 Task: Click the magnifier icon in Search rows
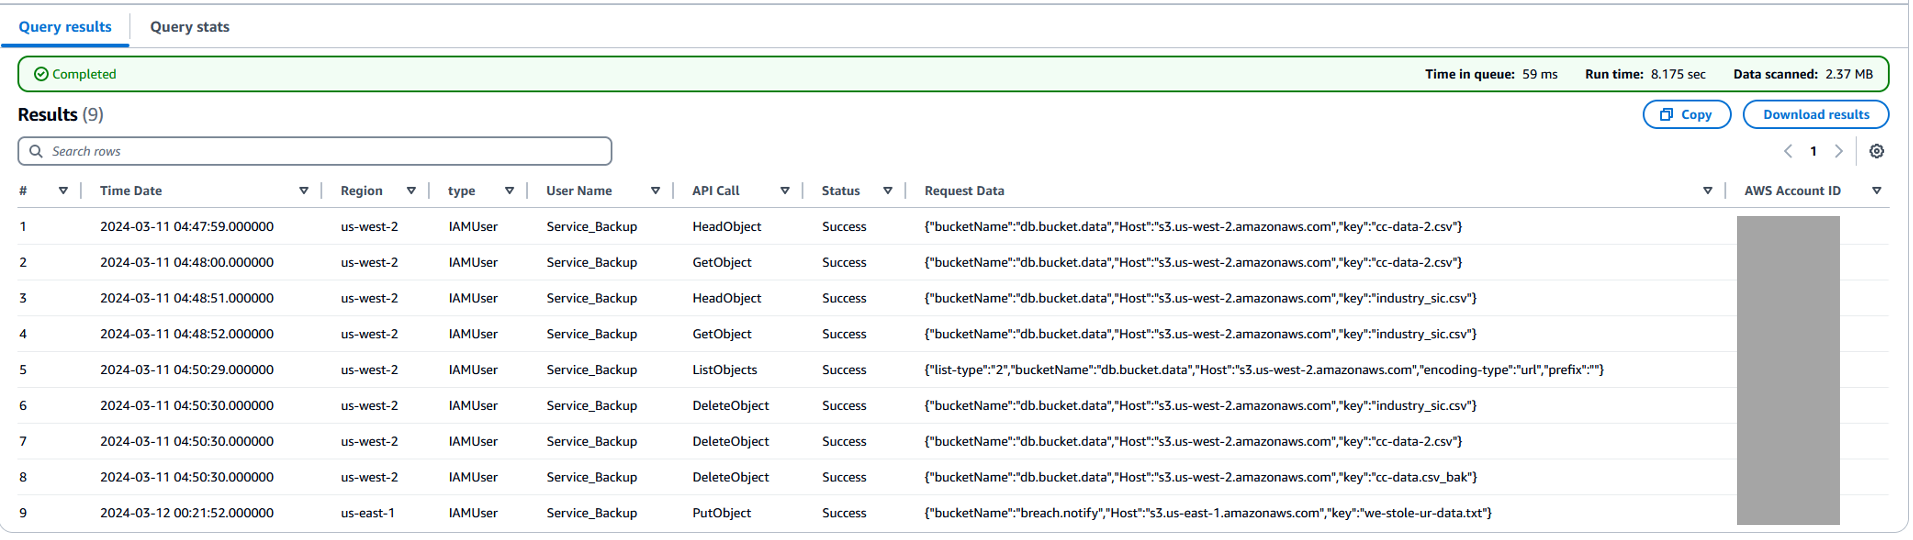pos(36,152)
